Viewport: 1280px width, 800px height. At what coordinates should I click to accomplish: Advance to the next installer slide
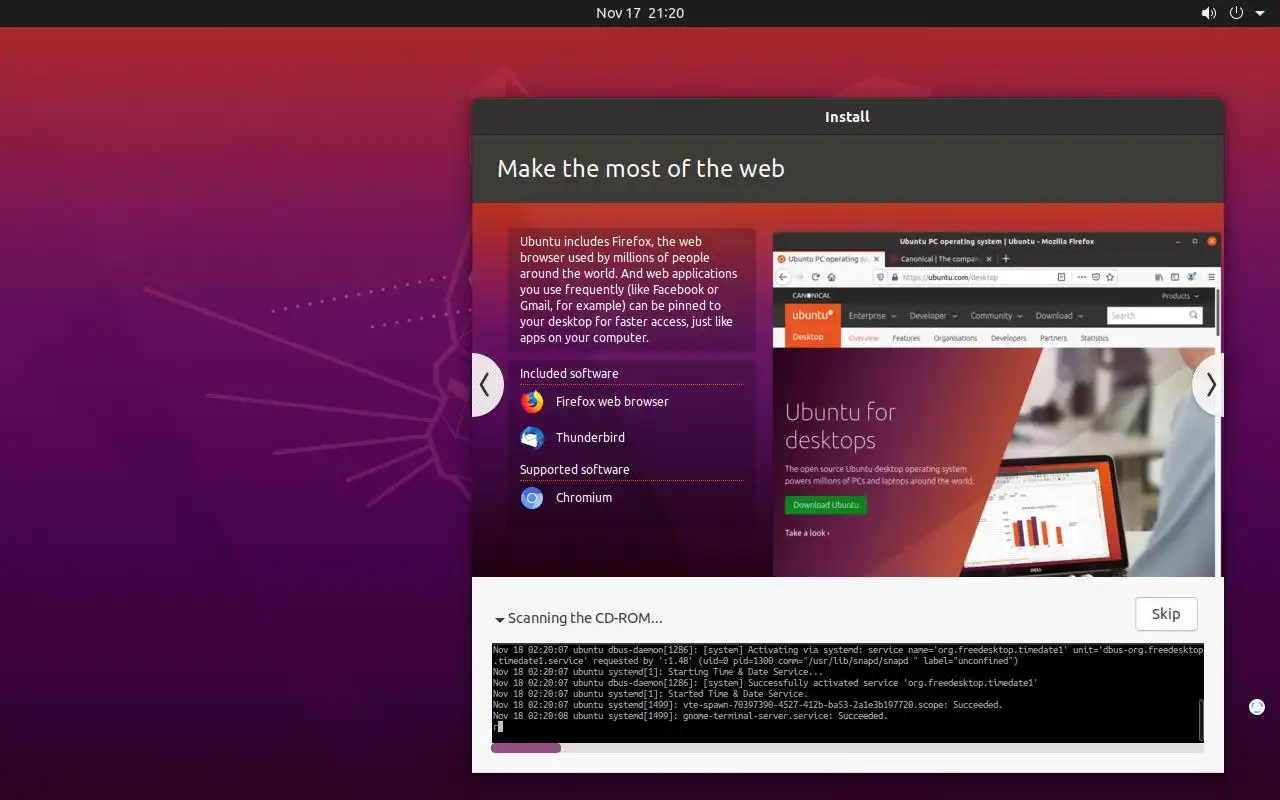(x=1209, y=385)
